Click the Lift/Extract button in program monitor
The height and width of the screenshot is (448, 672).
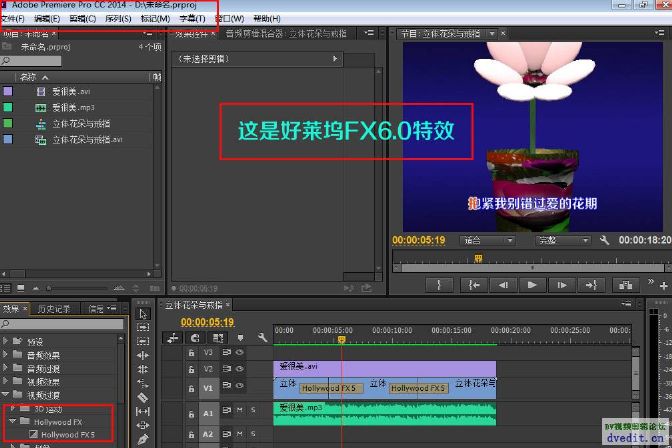[626, 285]
